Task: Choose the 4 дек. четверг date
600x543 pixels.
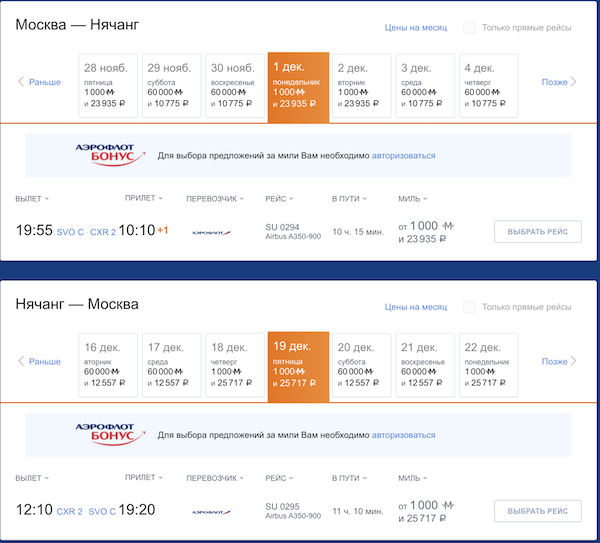Action: (x=489, y=85)
